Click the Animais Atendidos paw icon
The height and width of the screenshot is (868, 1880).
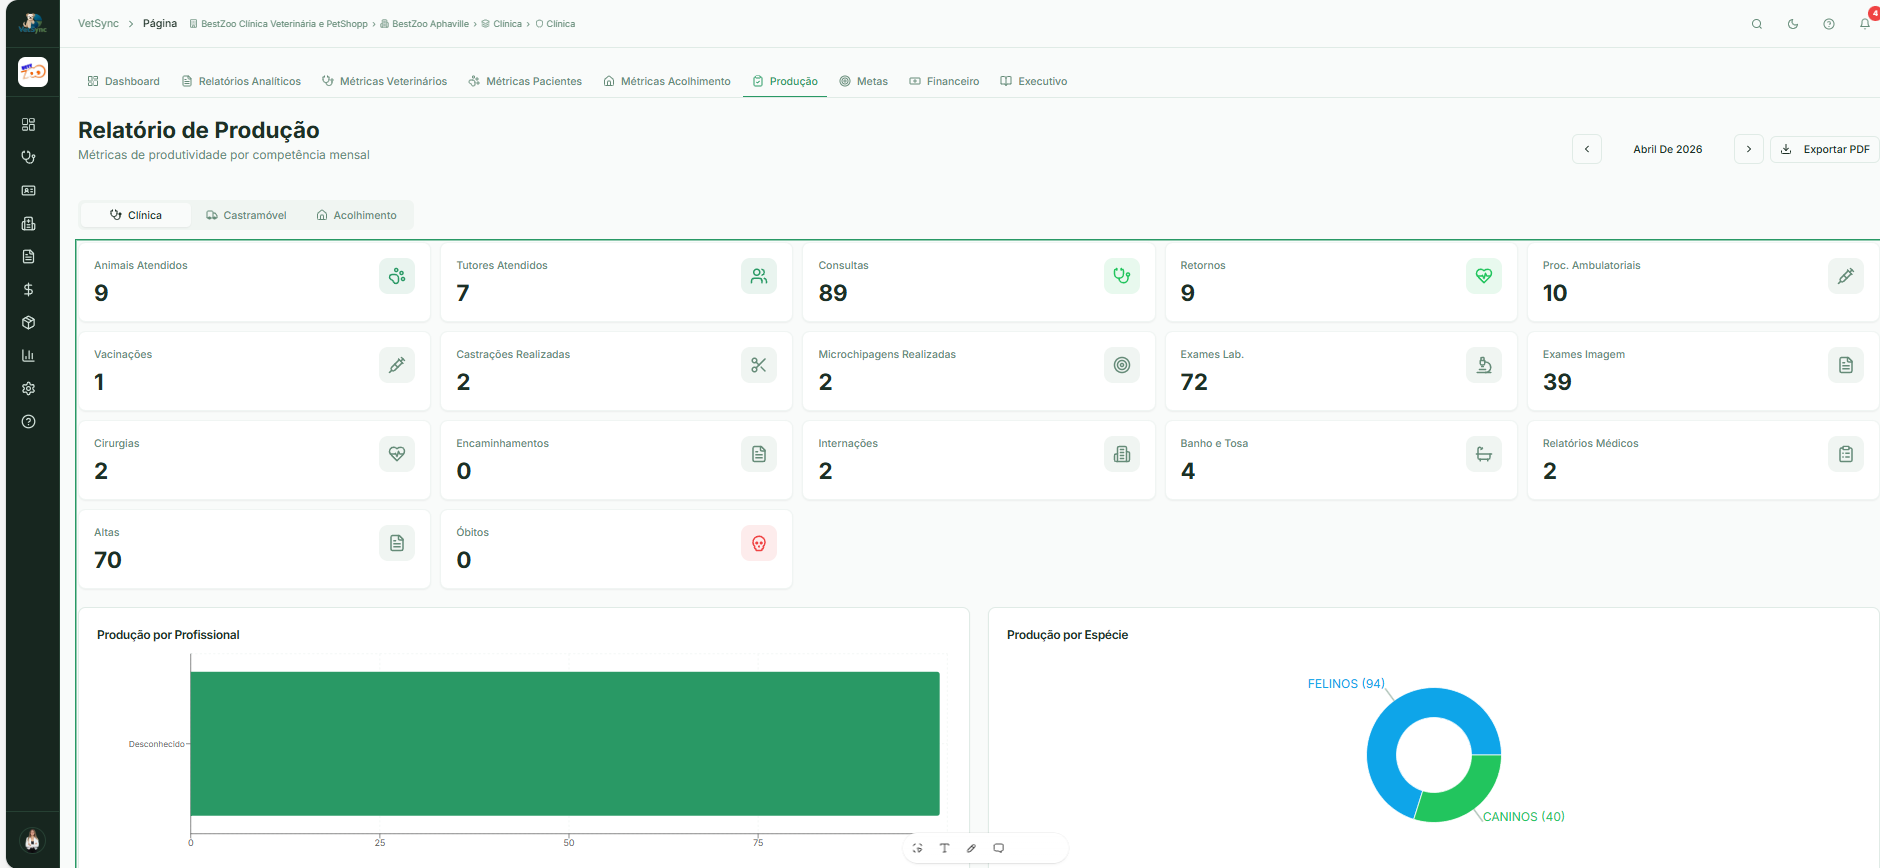(x=397, y=276)
